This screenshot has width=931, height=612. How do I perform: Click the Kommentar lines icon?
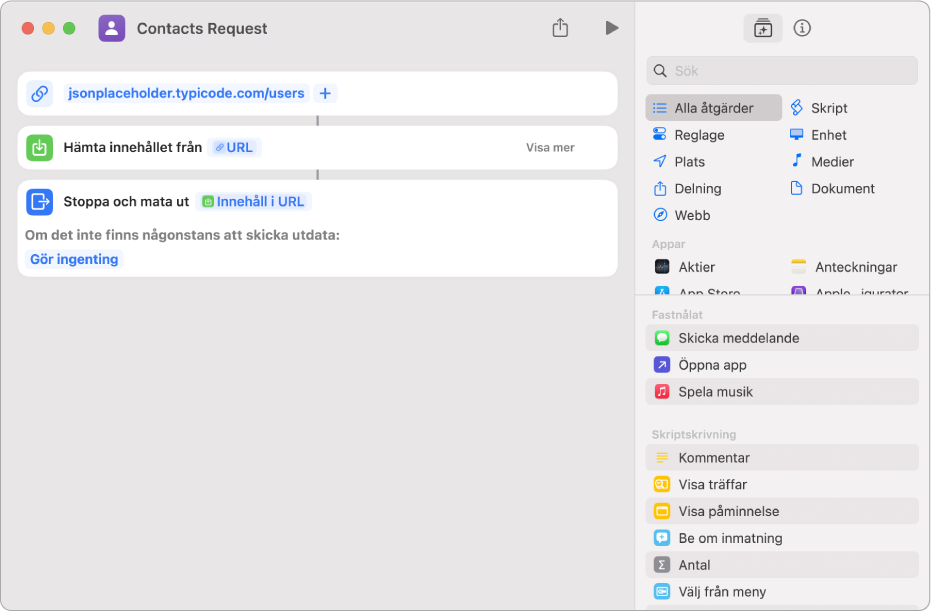pos(662,458)
